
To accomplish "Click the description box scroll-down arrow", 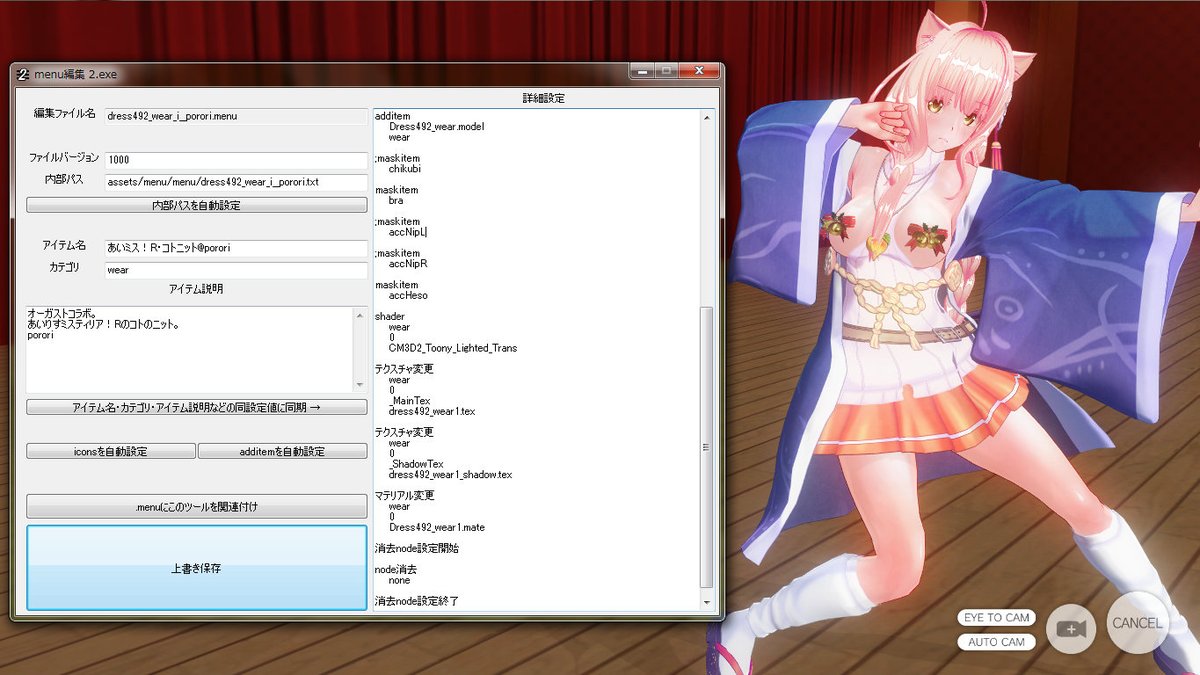I will tap(360, 385).
